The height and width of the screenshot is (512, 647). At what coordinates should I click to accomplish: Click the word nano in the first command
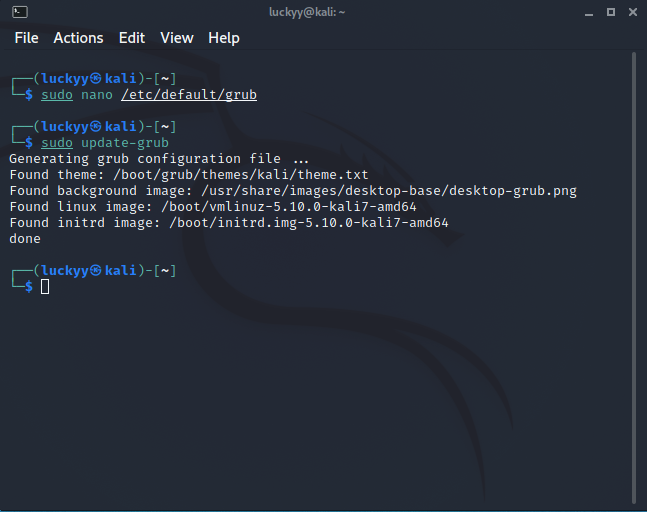[97, 95]
